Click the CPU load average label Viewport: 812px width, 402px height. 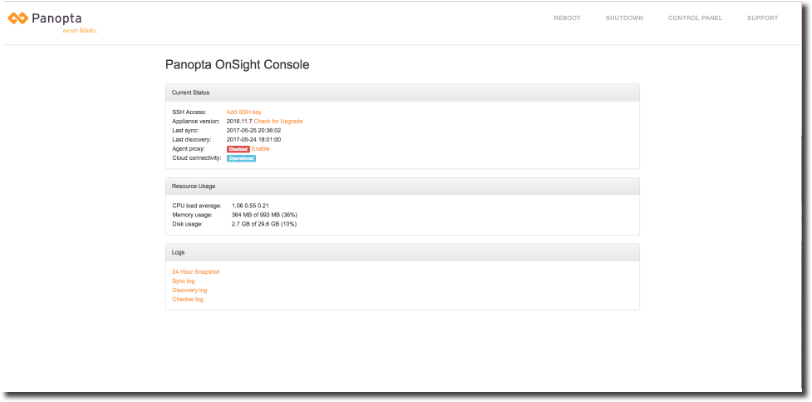click(x=197, y=206)
